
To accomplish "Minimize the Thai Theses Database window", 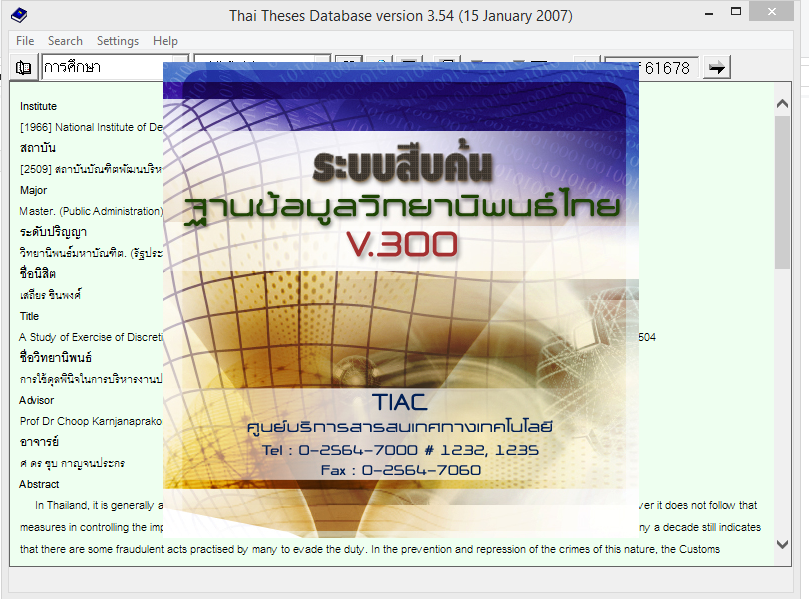I will point(709,12).
